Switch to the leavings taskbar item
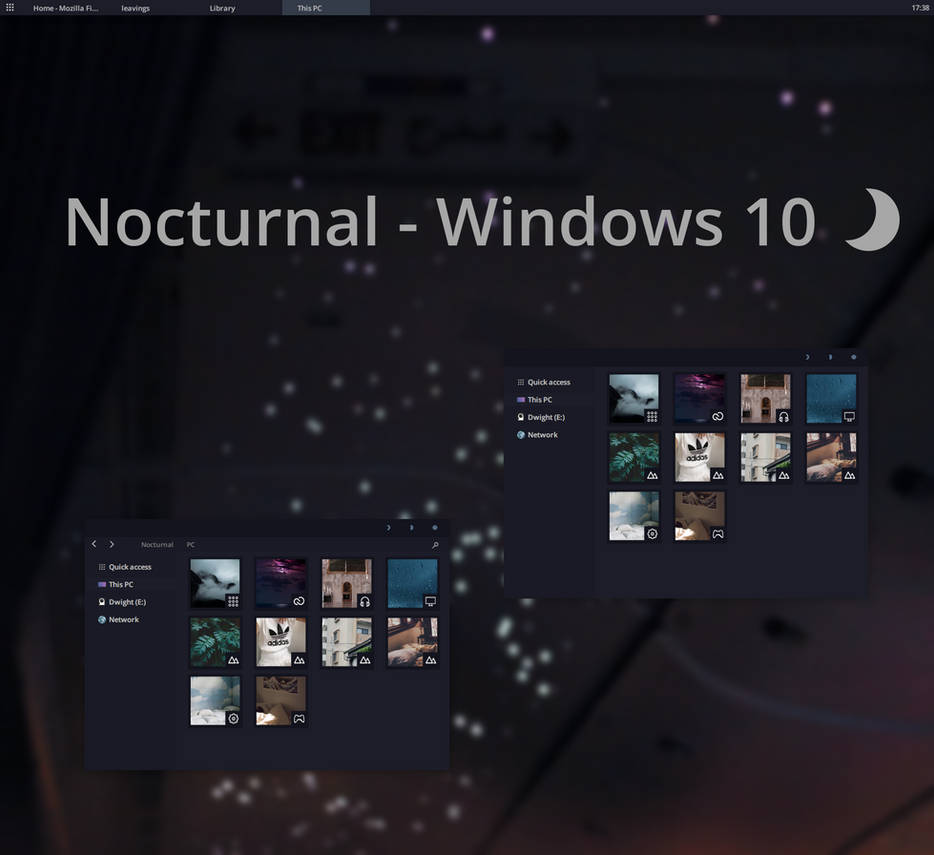 pyautogui.click(x=135, y=8)
